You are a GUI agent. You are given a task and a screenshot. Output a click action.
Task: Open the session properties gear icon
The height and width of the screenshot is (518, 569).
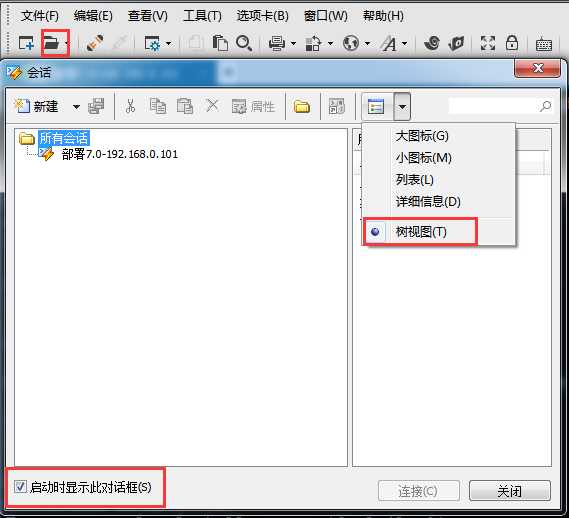click(152, 43)
